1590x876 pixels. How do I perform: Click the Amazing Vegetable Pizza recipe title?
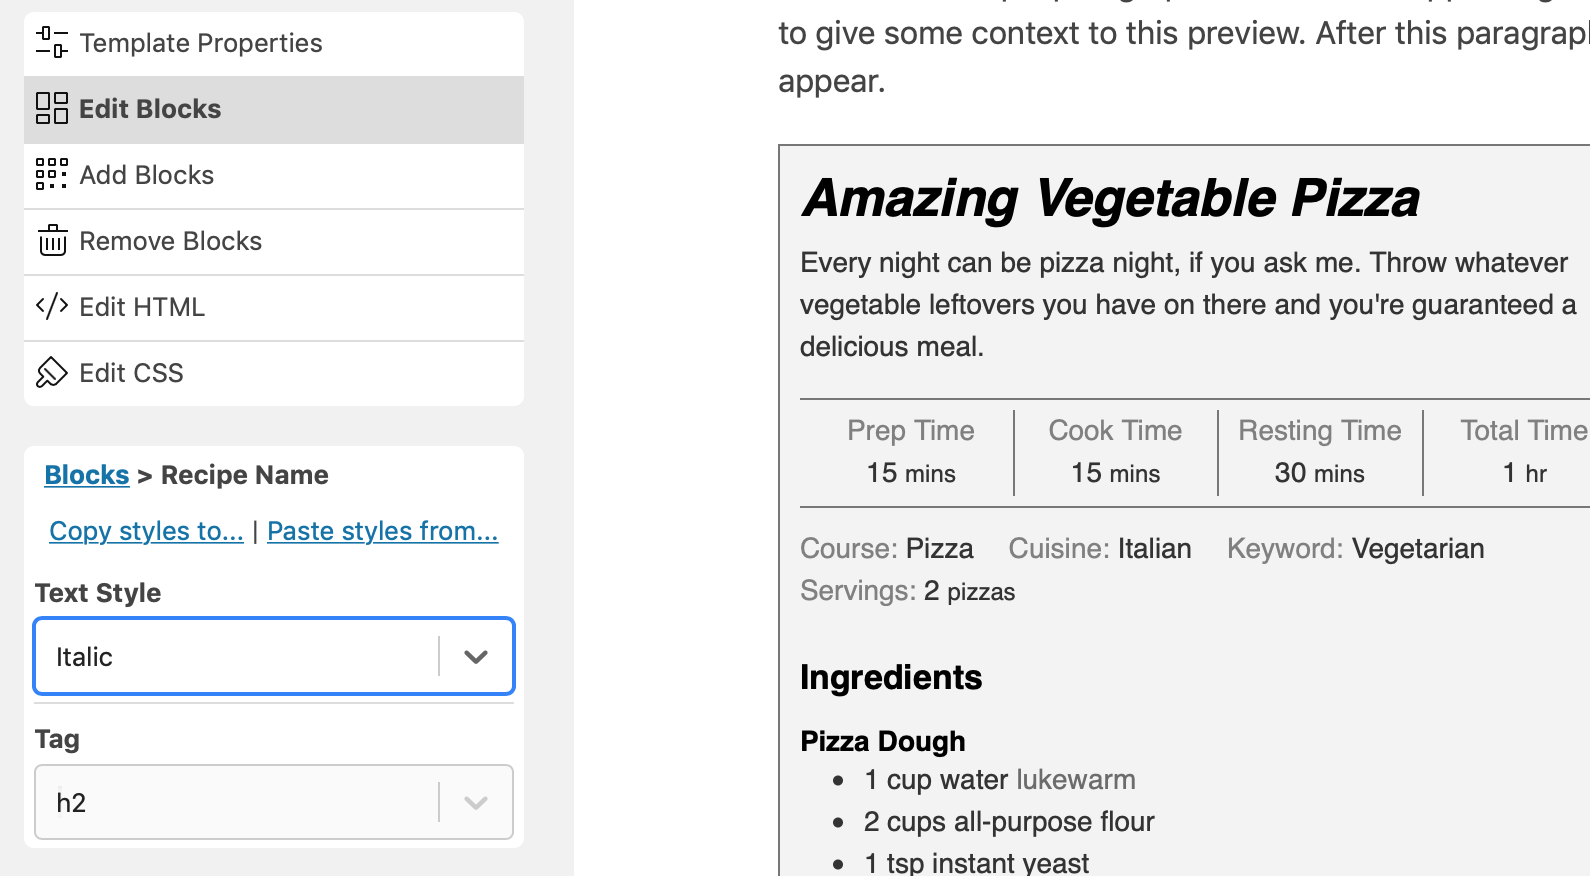[1110, 198]
